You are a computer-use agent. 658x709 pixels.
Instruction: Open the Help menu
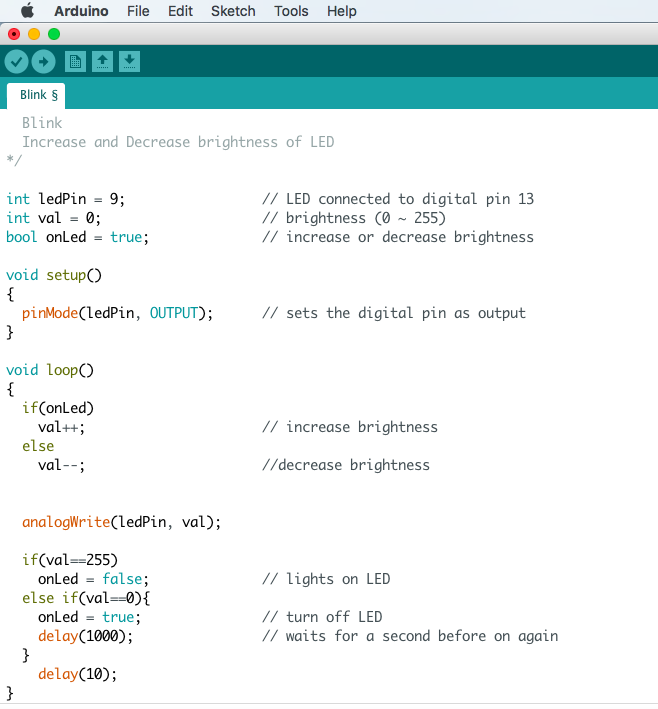342,11
